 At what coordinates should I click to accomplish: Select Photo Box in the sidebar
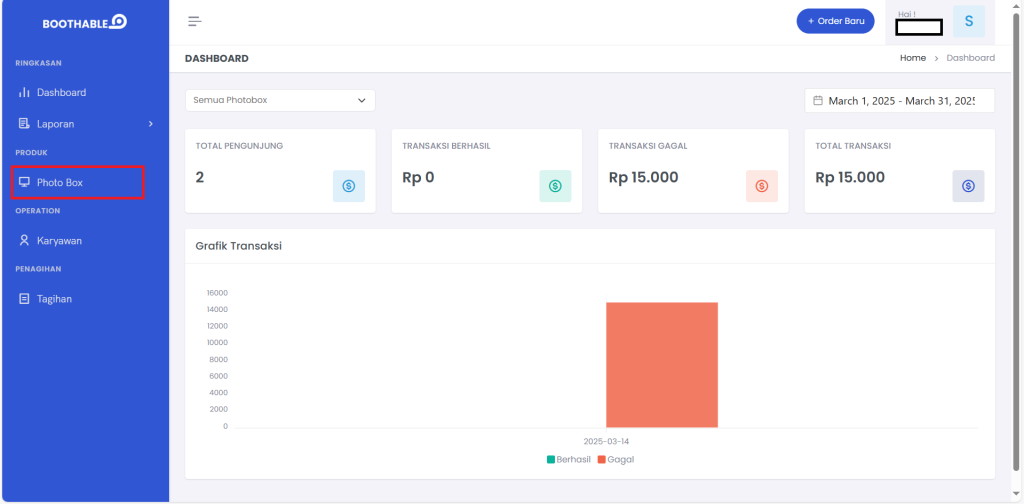point(78,183)
